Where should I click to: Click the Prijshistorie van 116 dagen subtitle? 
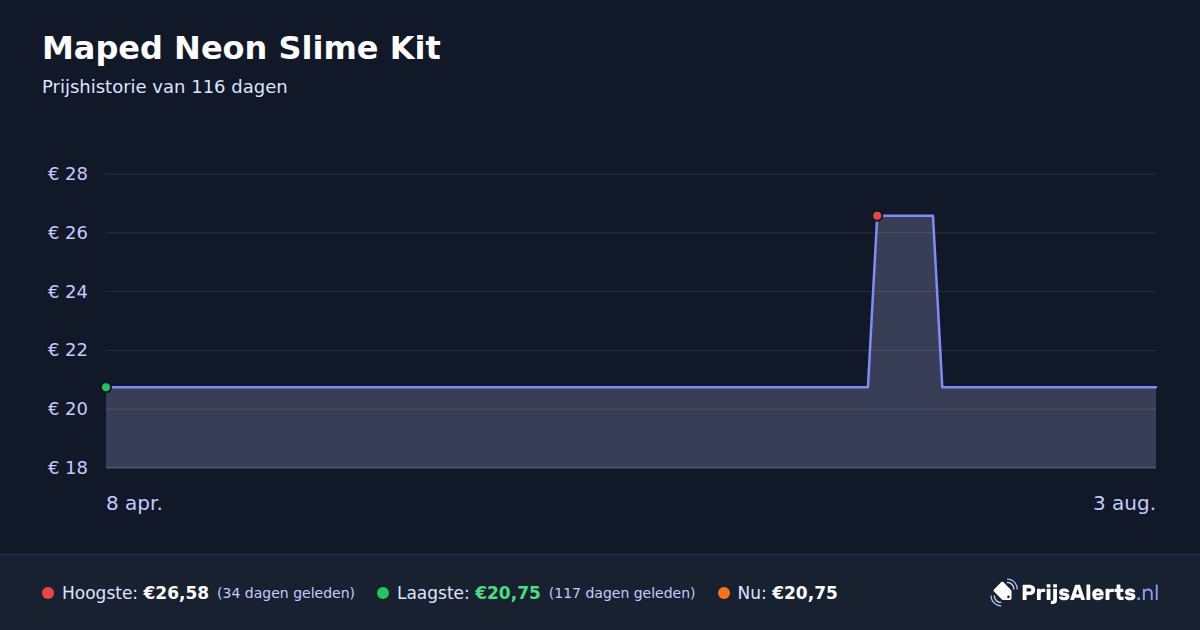point(165,87)
